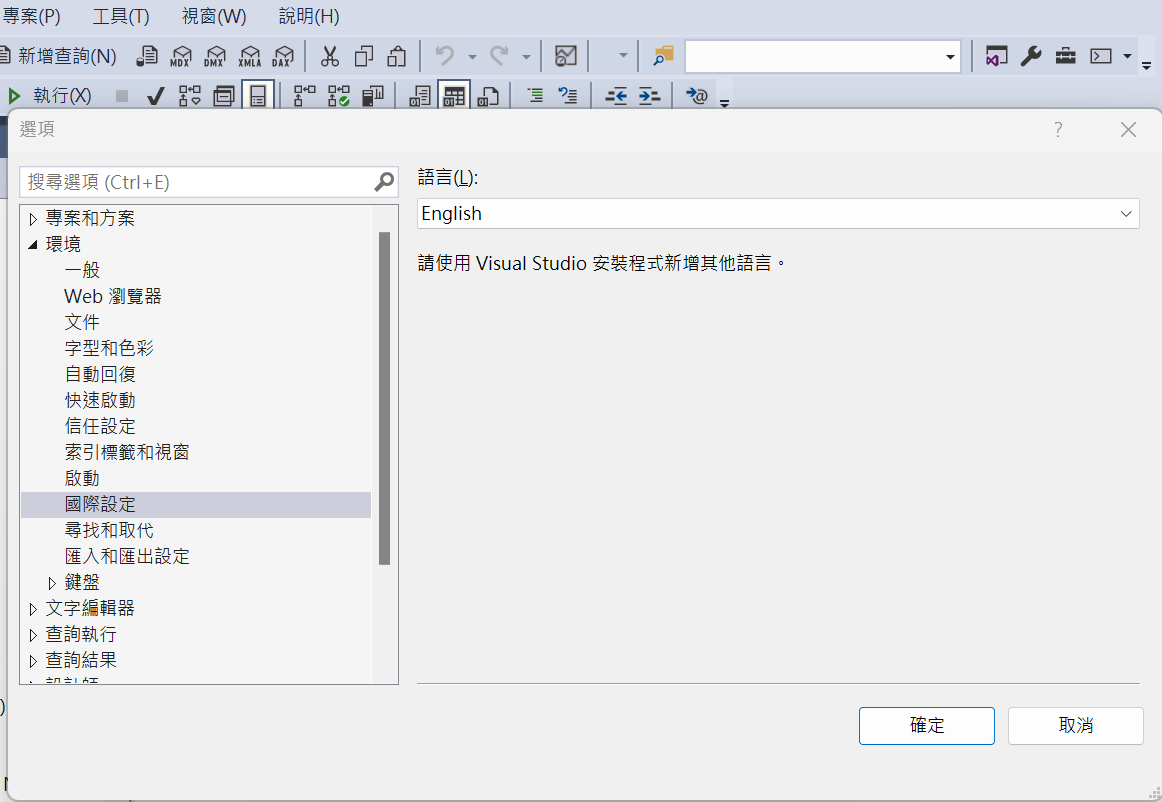Select 一般 under 環境
The height and width of the screenshot is (802, 1162).
click(x=82, y=270)
